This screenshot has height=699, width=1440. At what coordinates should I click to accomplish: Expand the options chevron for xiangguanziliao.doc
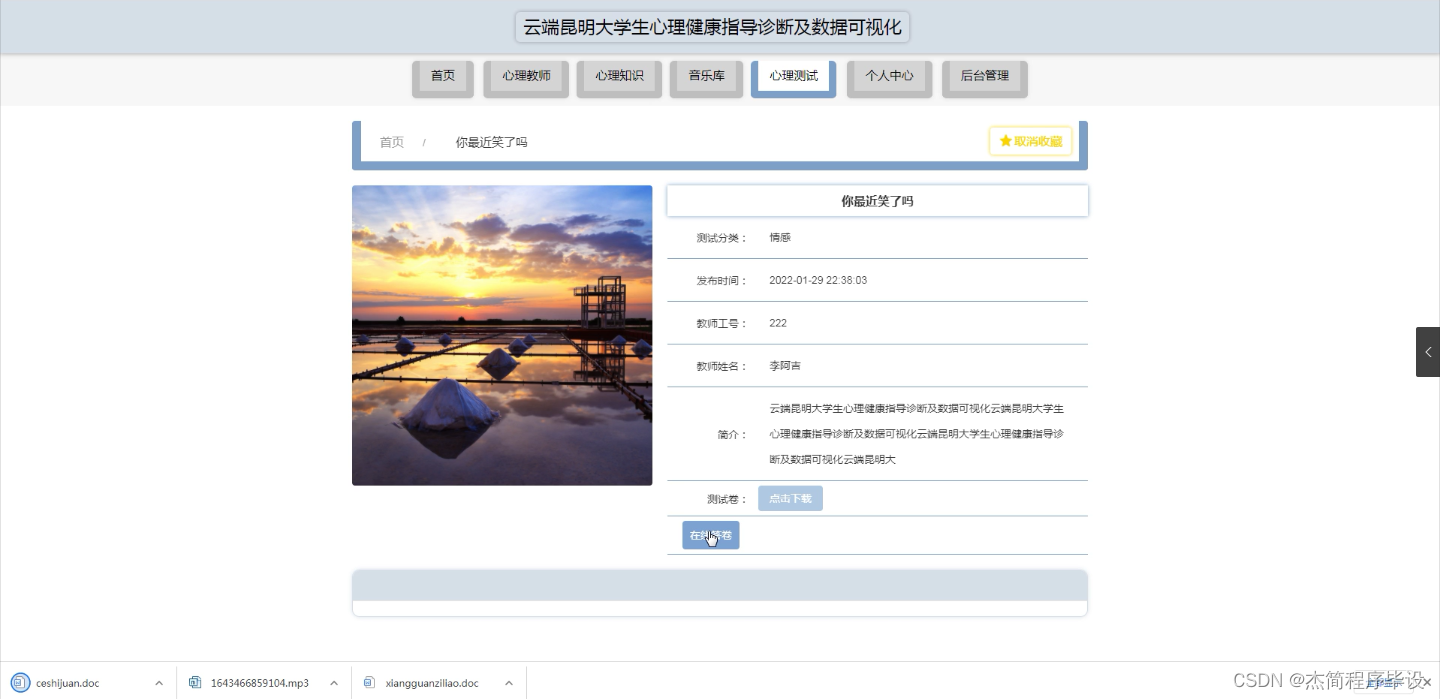[x=508, y=682]
